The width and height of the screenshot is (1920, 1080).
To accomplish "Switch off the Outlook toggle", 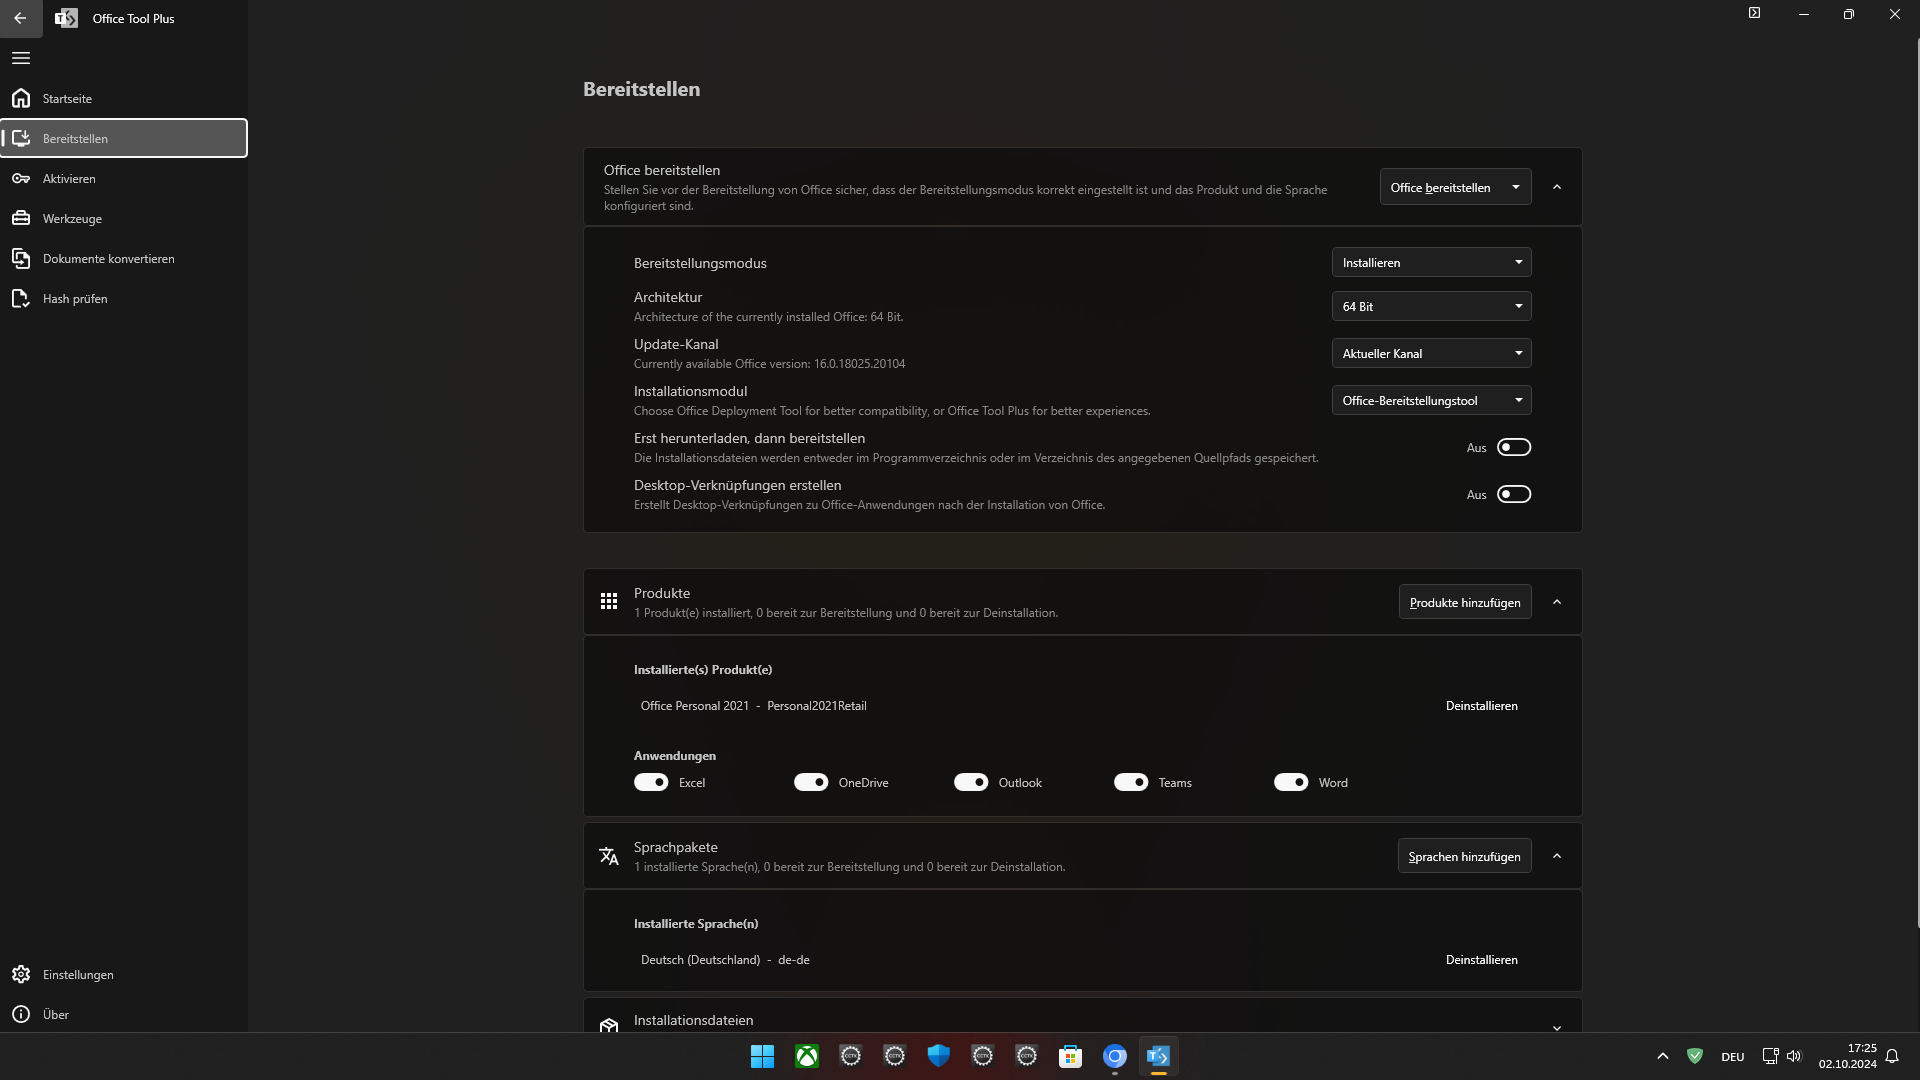I will pos(971,782).
